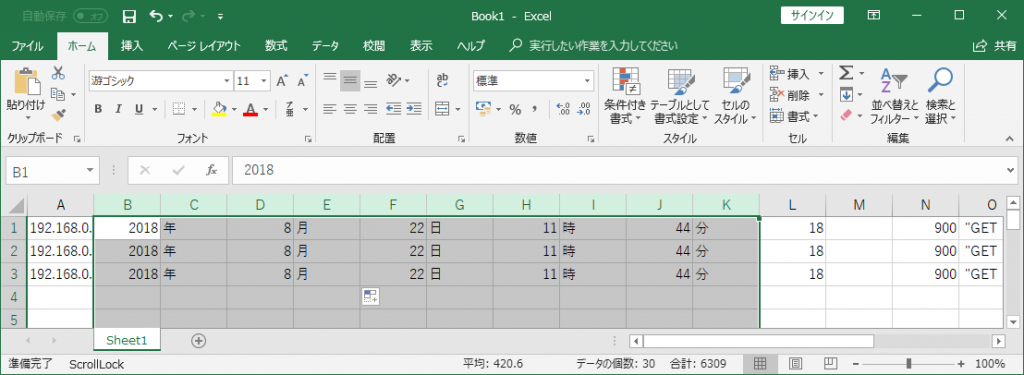Screen dimensions: 1024x375
Task: Add a new sheet with plus button
Action: point(199,340)
